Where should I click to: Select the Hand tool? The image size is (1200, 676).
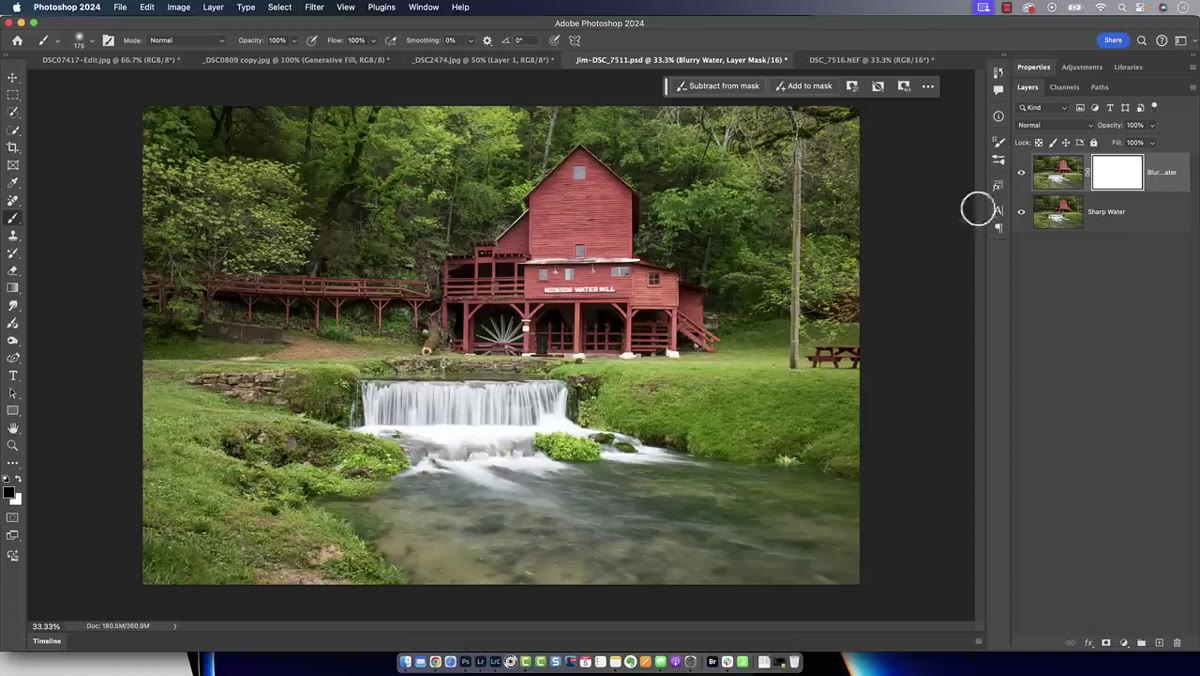click(13, 428)
